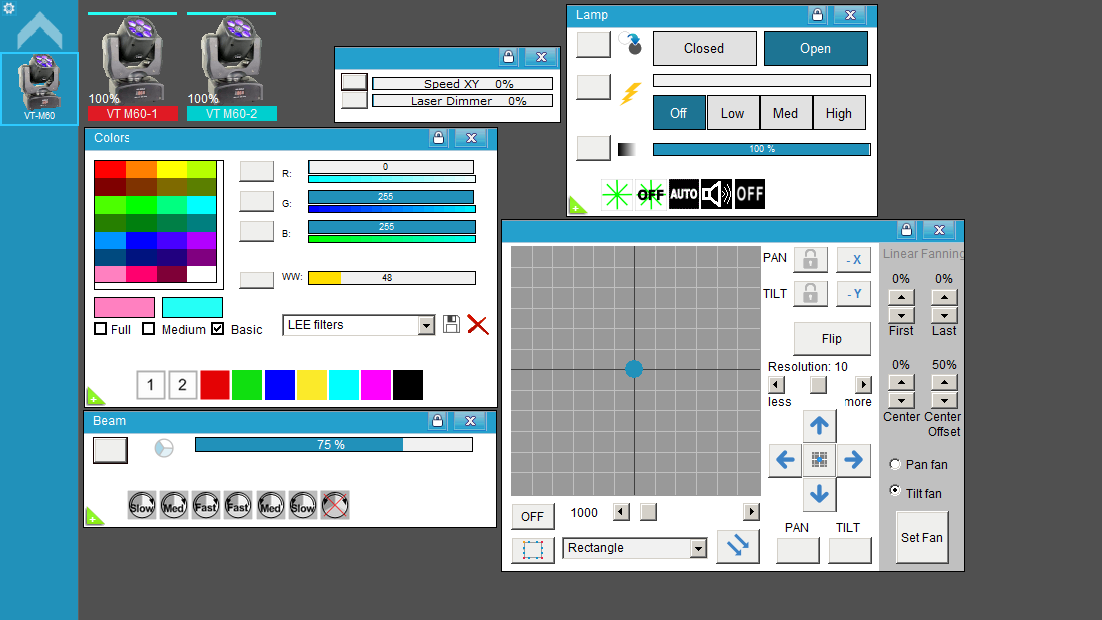1102x620 pixels.
Task: Click the green laser star icon
Action: click(x=616, y=194)
